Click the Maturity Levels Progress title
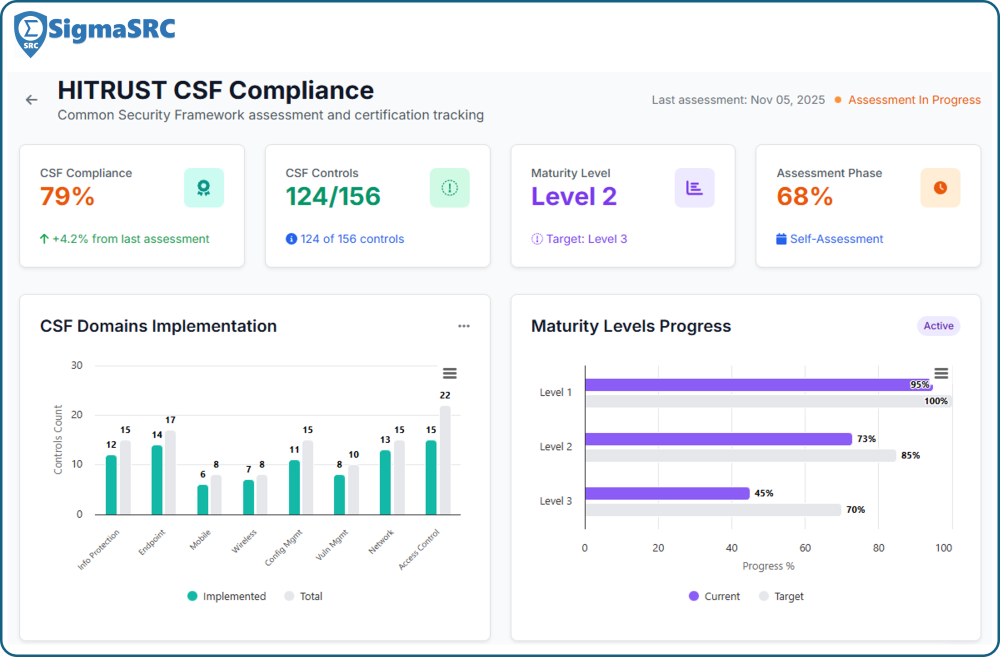 point(631,326)
